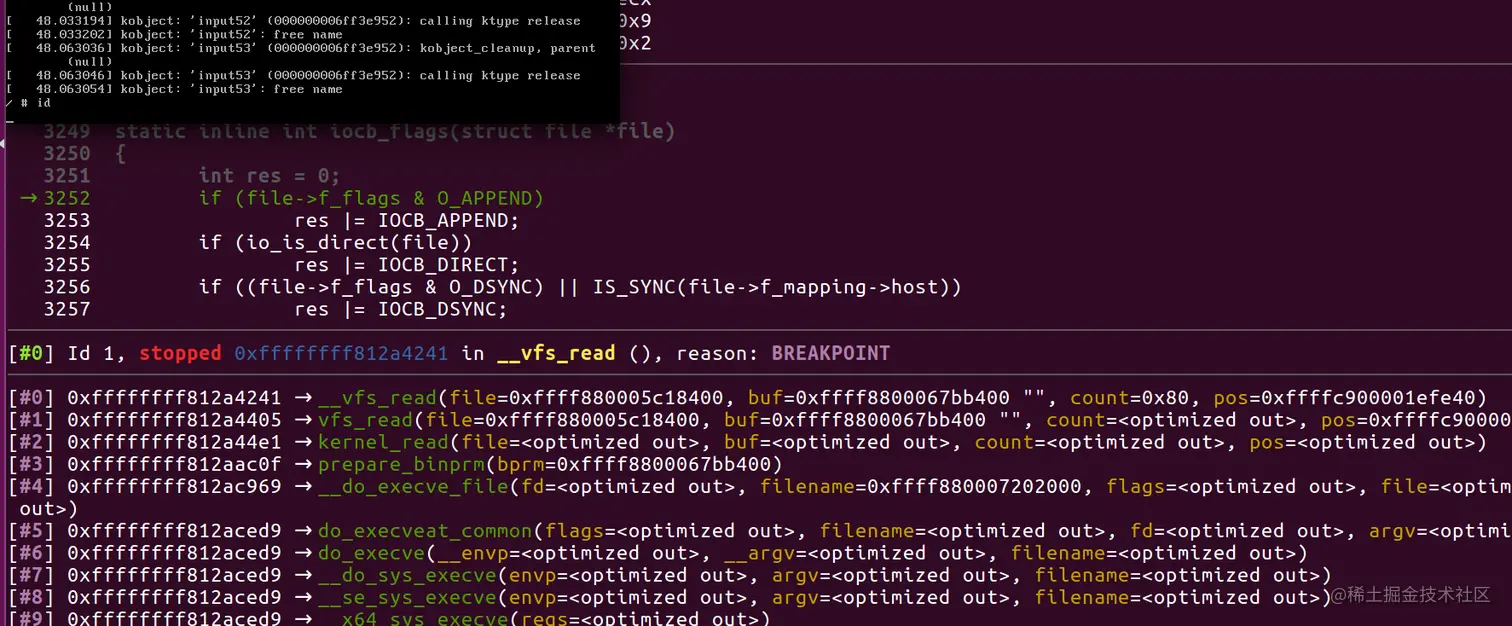Click the green arrow marker beside line 3252
The image size is (1512, 626).
click(x=28, y=198)
